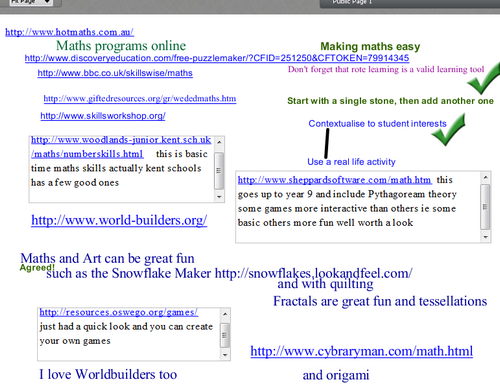
Task: Click the 'Start with a single stone' text
Action: [x=390, y=101]
